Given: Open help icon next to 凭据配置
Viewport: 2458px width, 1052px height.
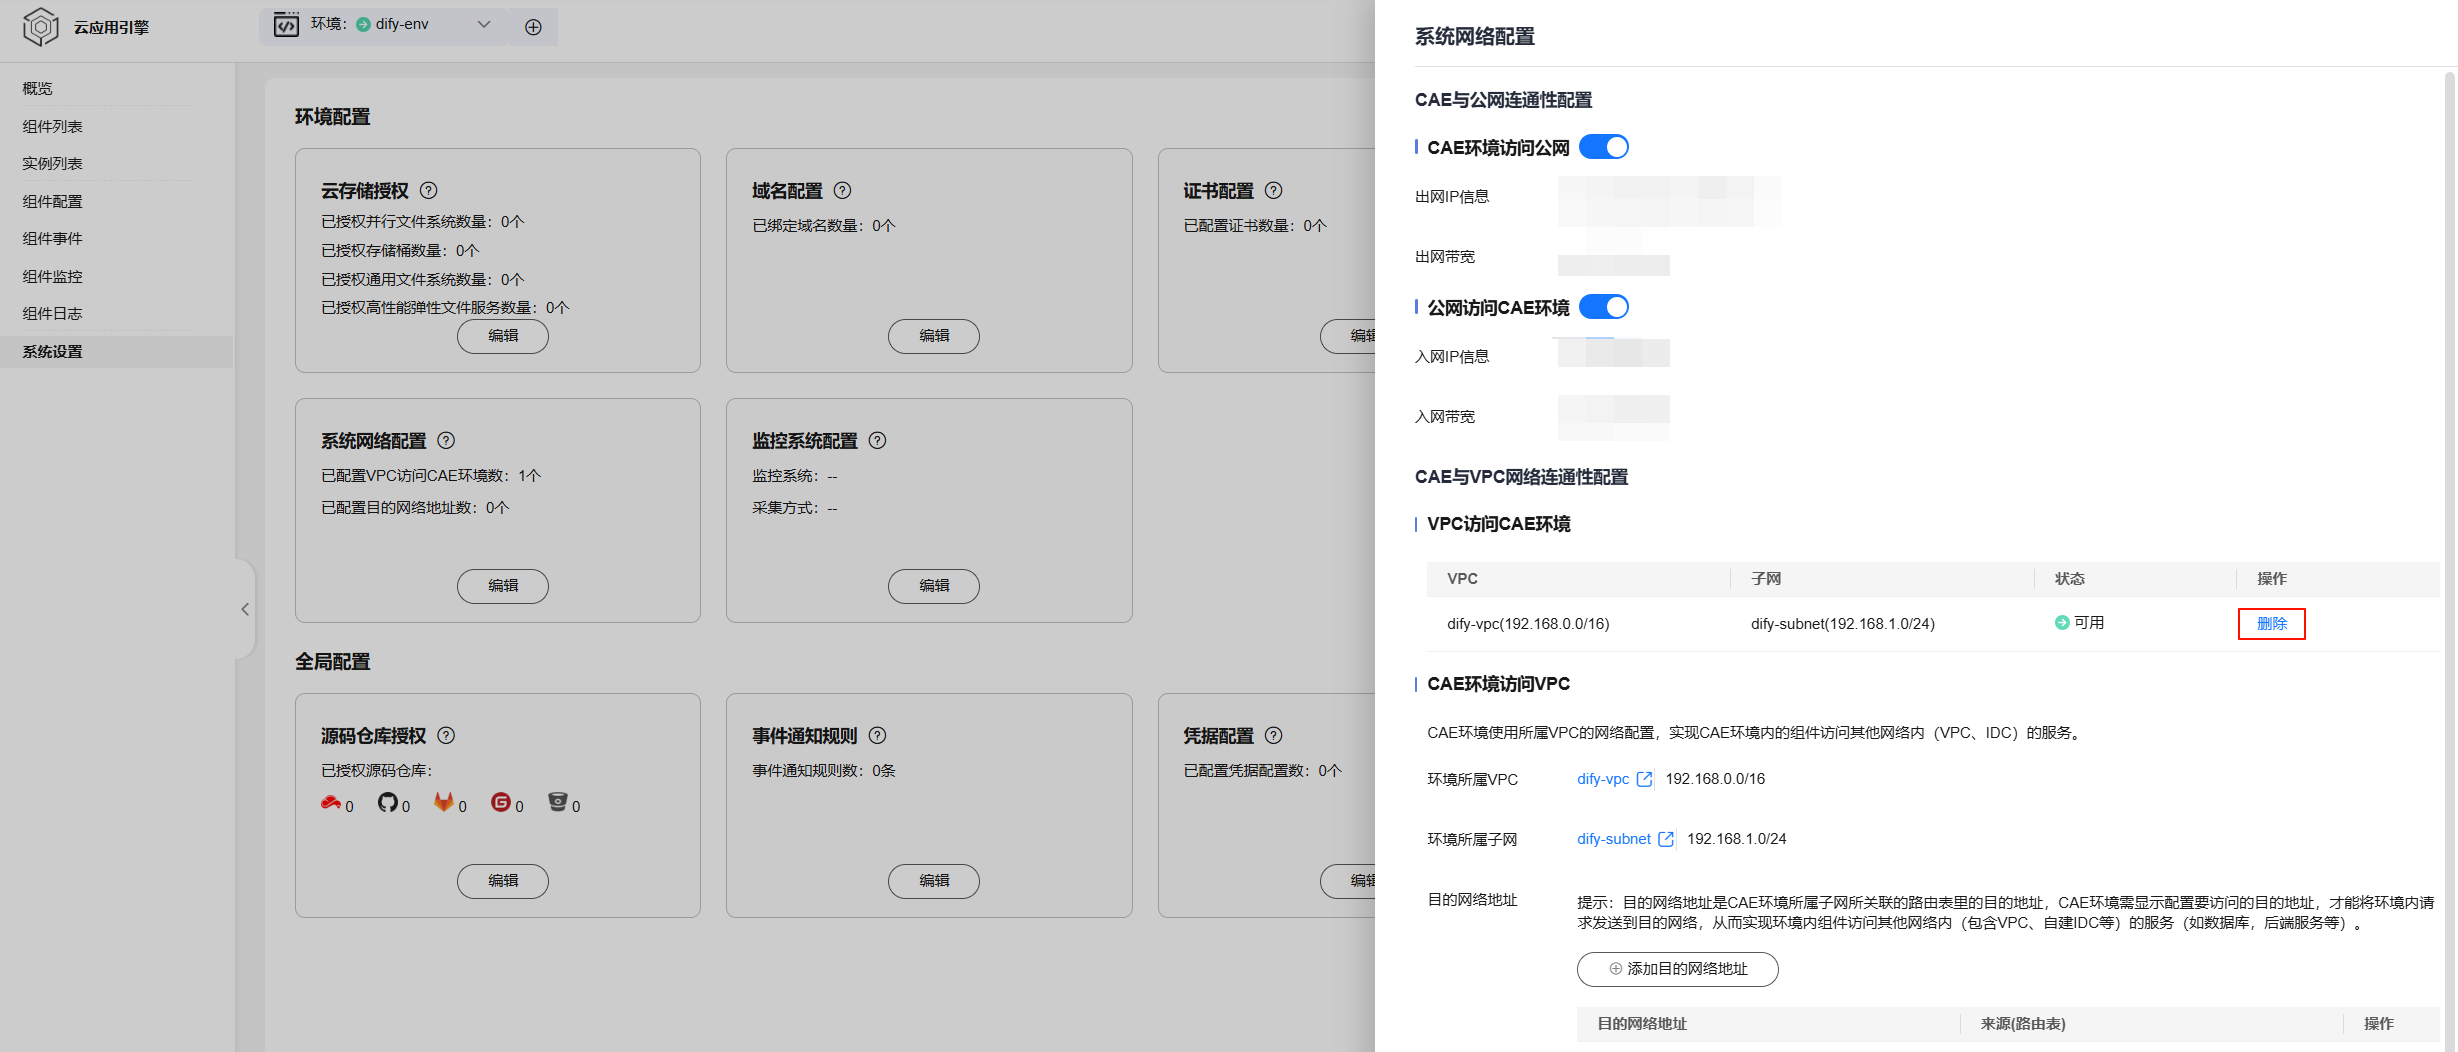Looking at the screenshot, I should [1274, 735].
